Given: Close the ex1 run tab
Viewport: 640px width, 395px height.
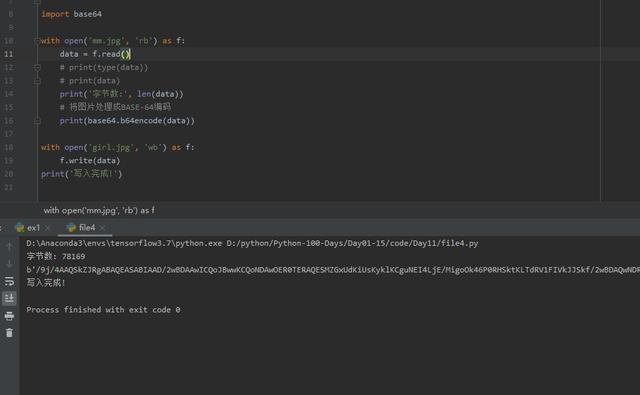Looking at the screenshot, I should (47, 228).
